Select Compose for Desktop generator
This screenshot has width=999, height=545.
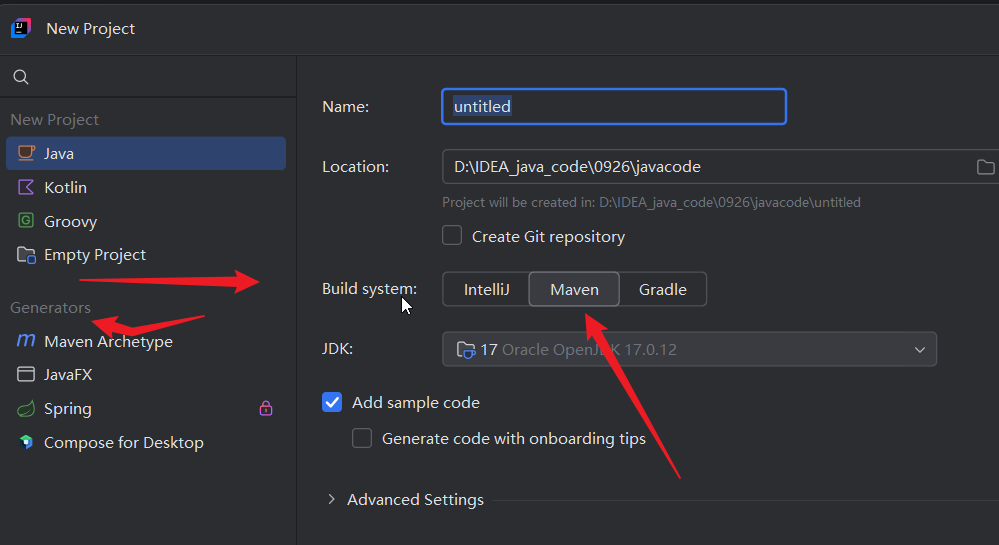(146, 442)
